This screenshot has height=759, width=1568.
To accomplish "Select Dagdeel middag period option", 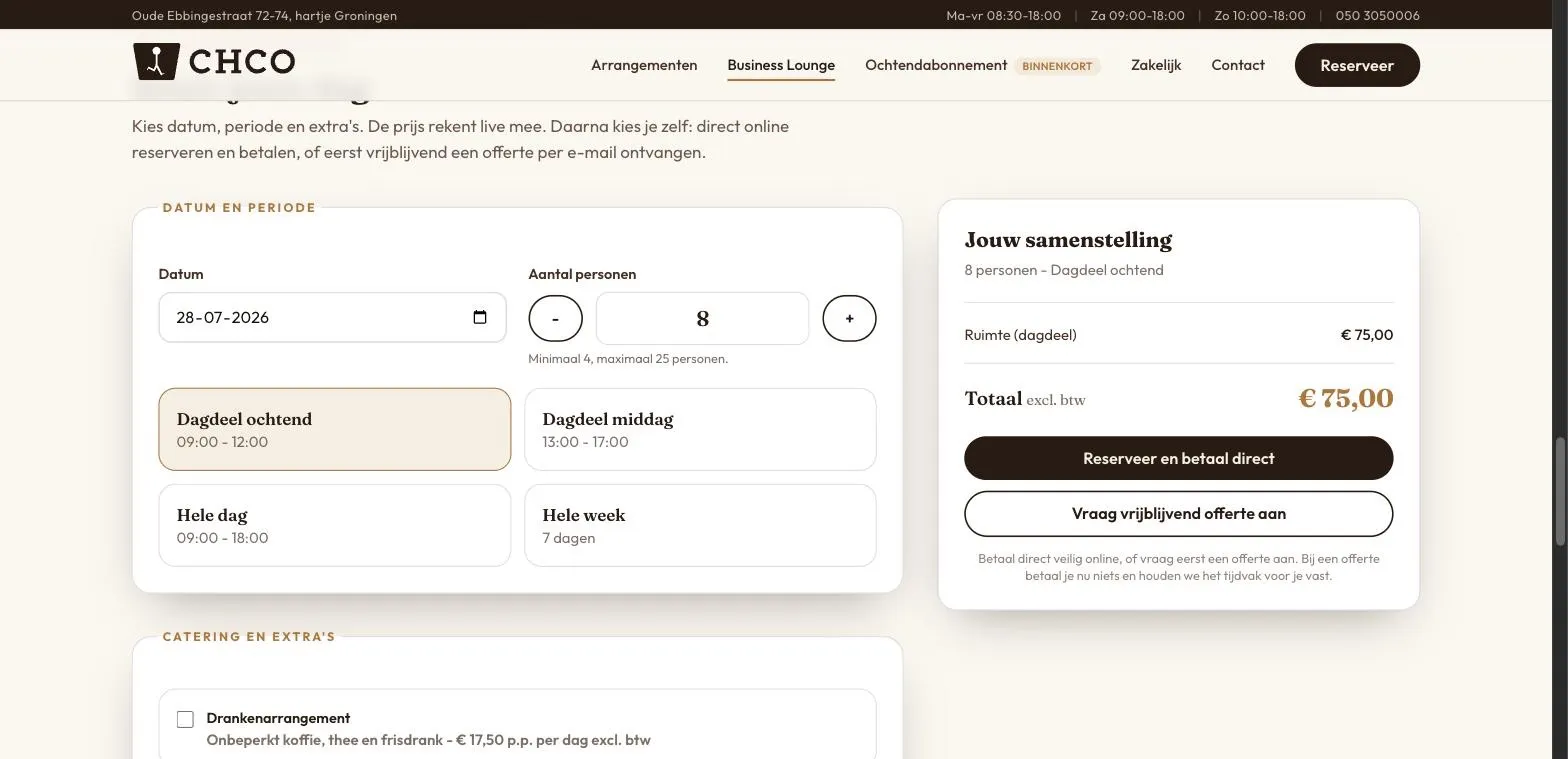I will [x=700, y=429].
